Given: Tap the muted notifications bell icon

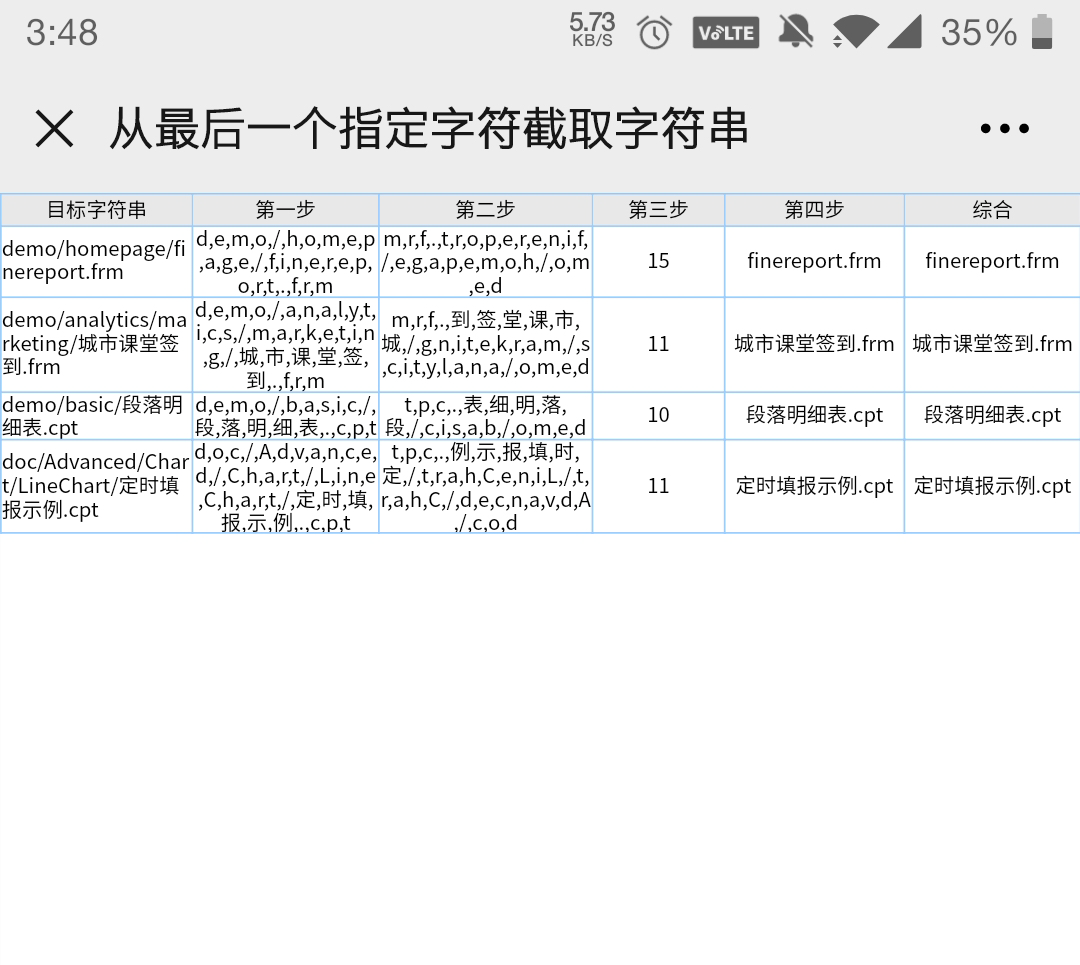Looking at the screenshot, I should click(795, 32).
